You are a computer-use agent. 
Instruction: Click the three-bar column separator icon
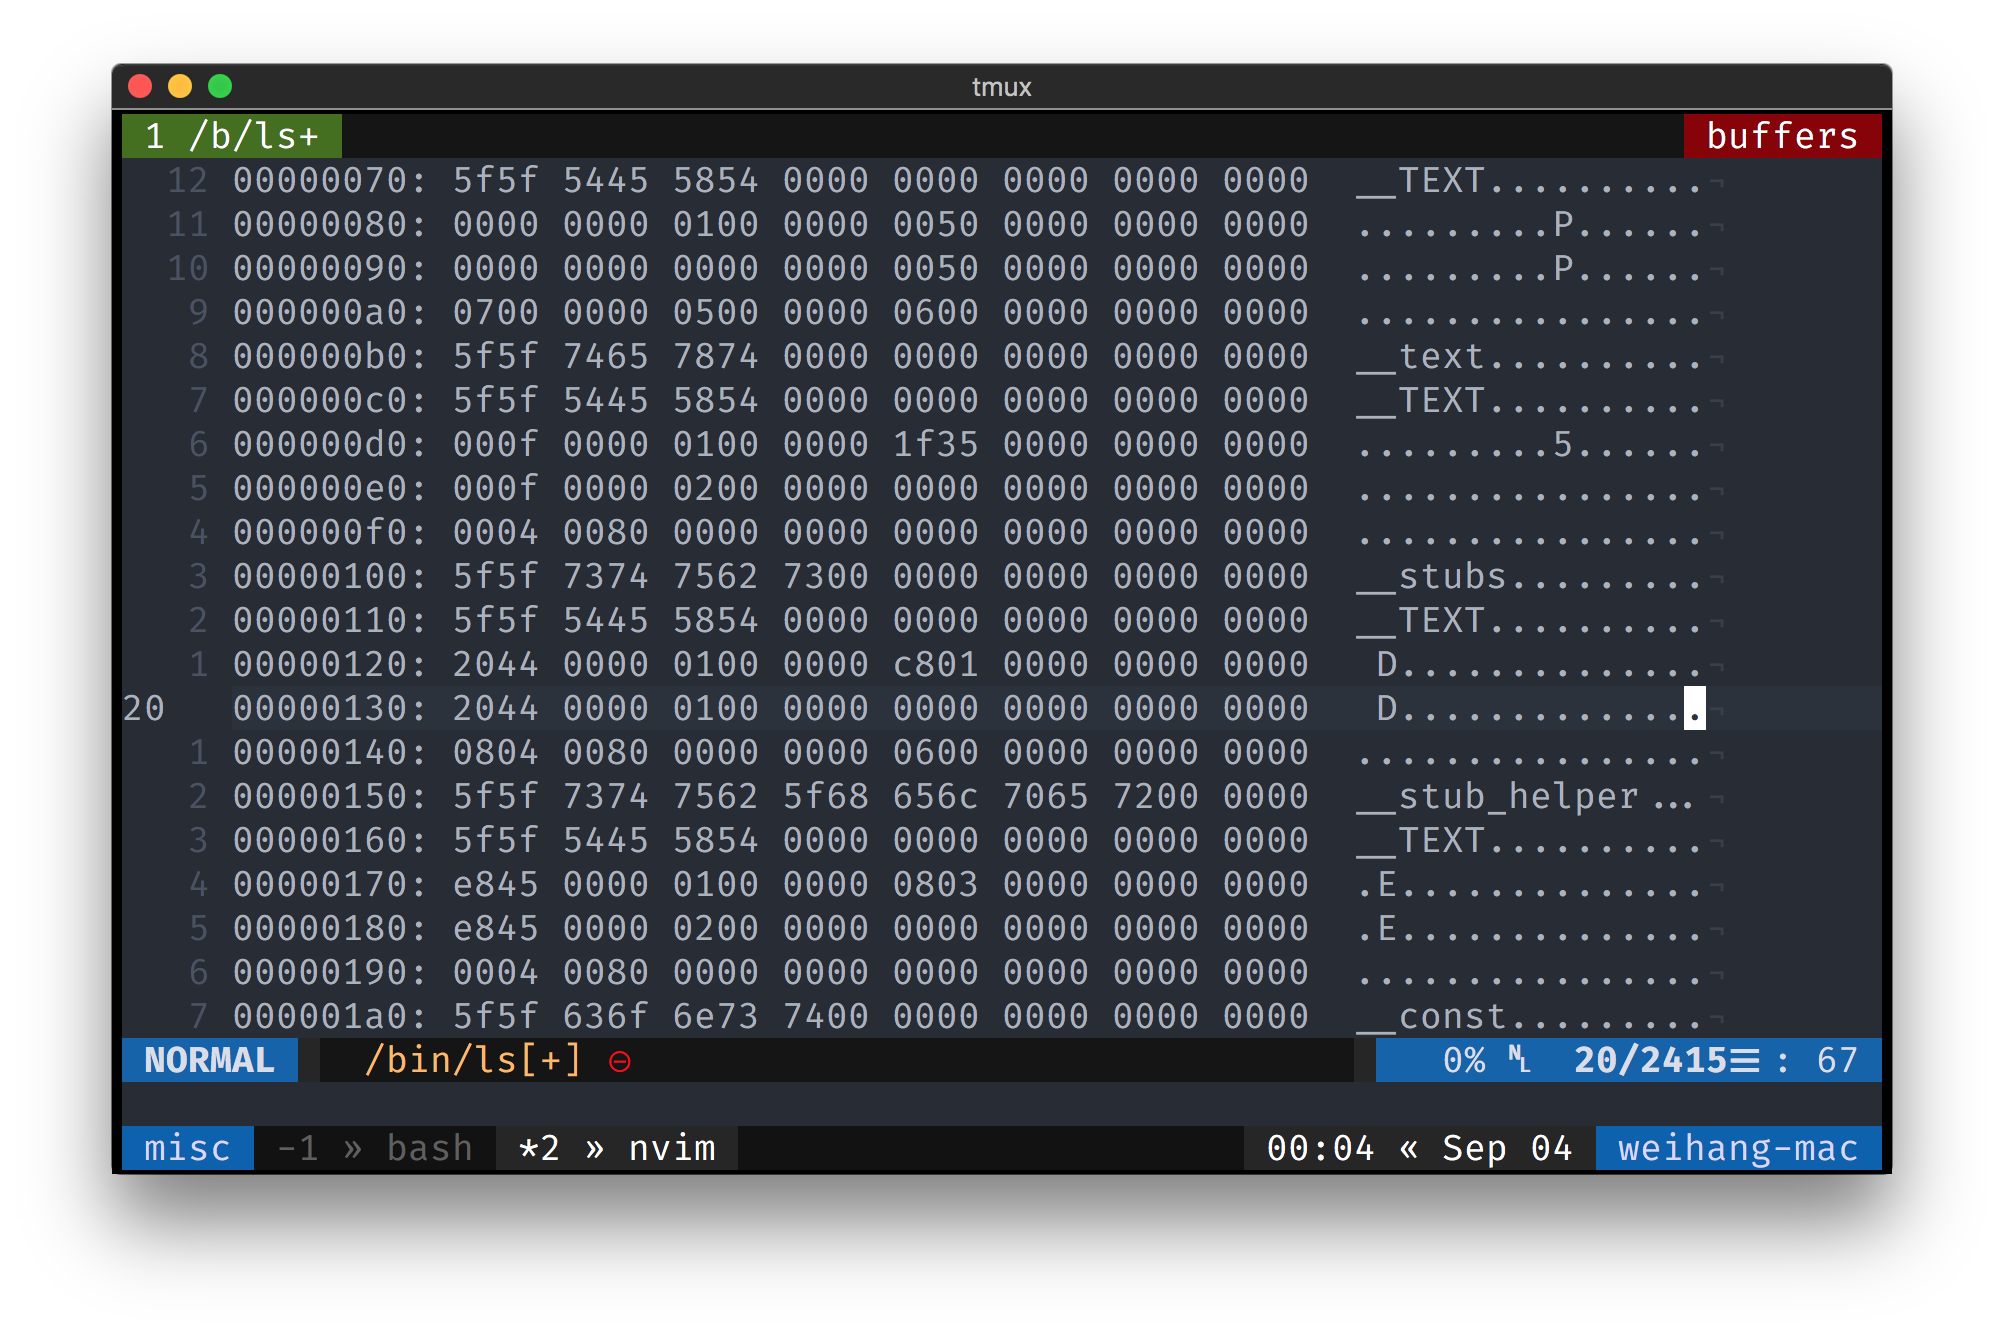click(1744, 1060)
